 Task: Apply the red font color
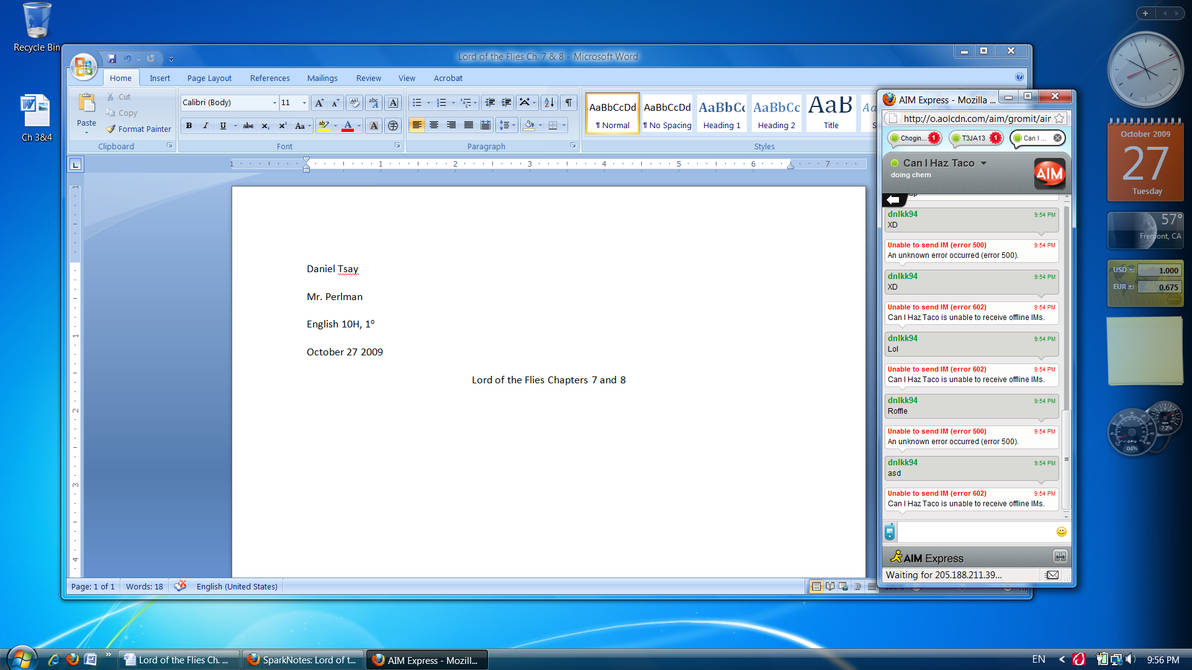tap(347, 125)
